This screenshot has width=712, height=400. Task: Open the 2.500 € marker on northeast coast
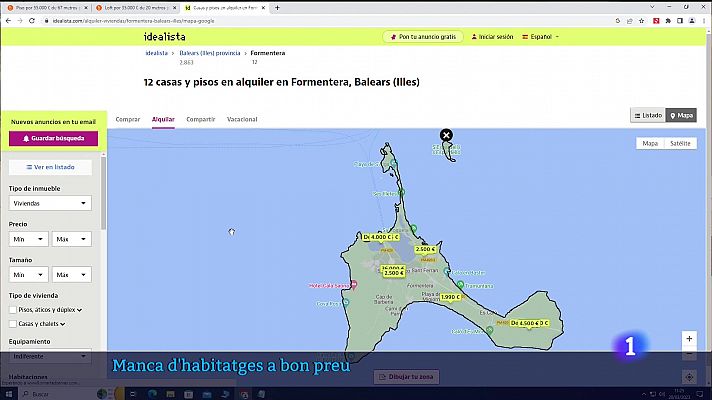[425, 249]
